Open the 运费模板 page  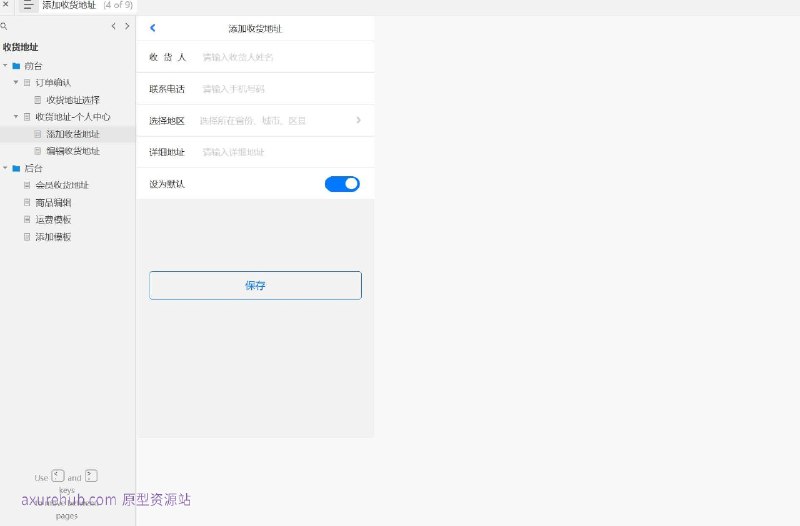[53, 219]
